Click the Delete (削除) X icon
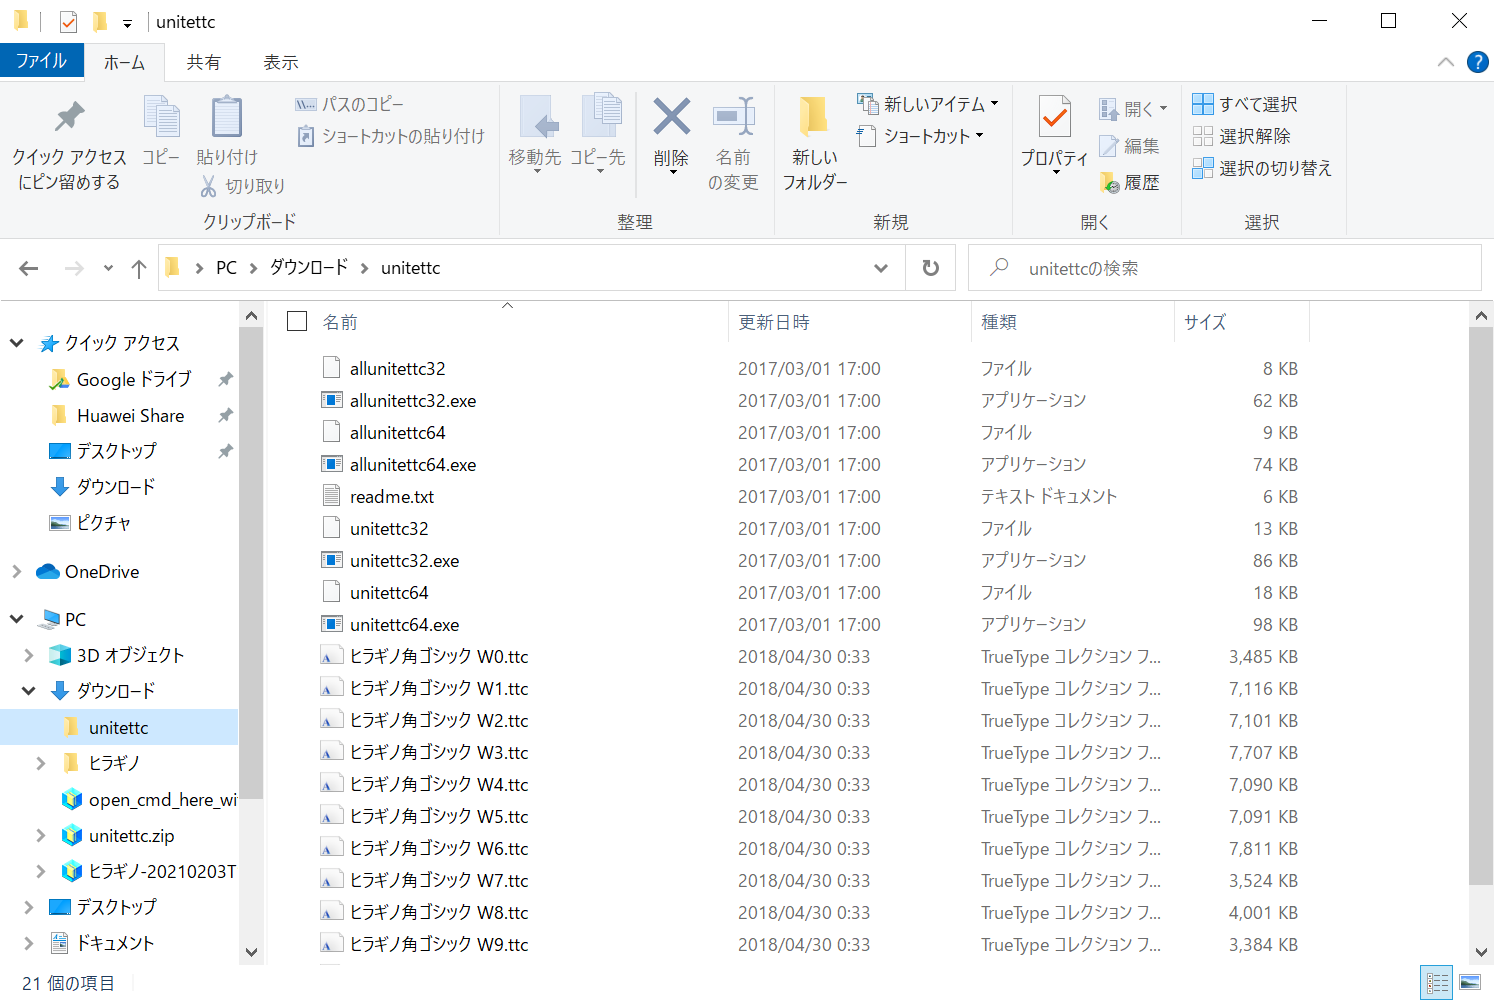 (671, 118)
